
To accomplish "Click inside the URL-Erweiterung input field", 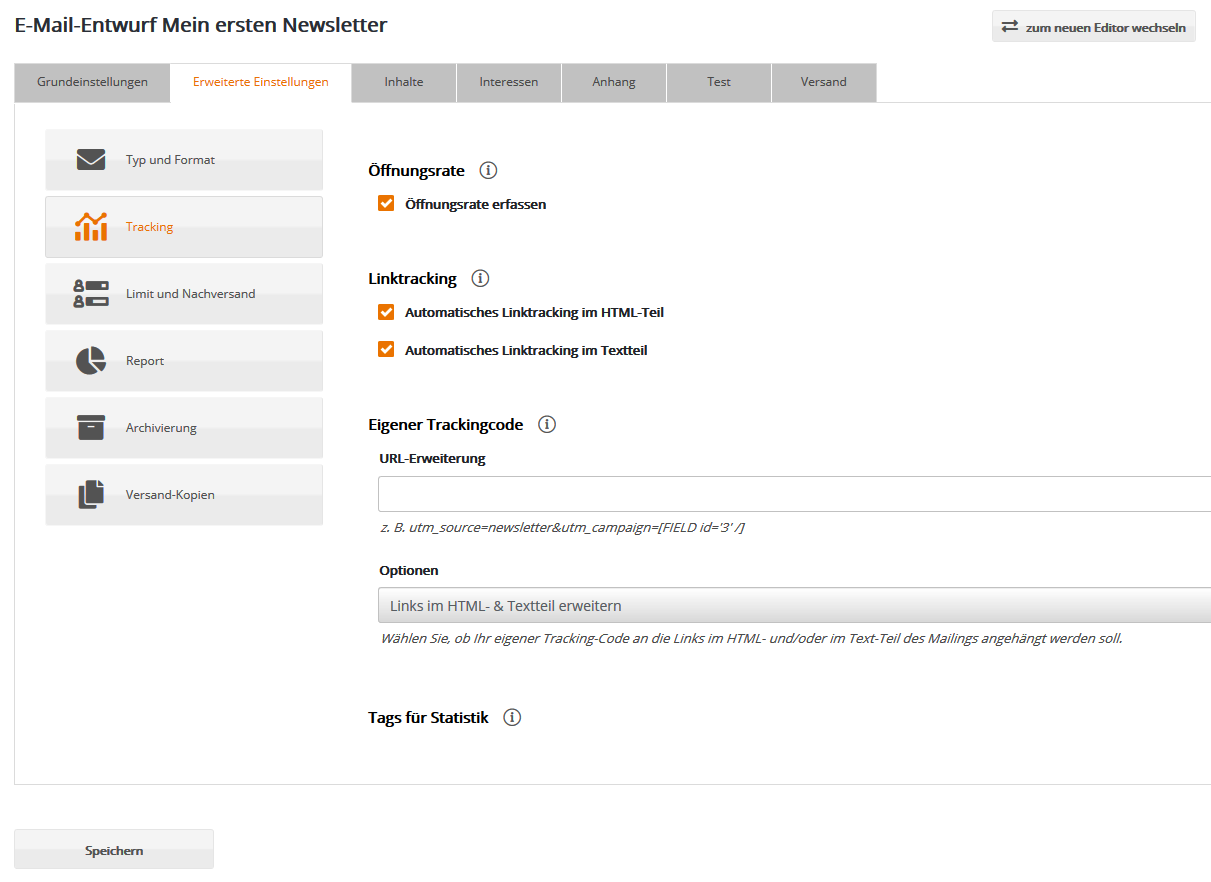I will click(x=700, y=493).
